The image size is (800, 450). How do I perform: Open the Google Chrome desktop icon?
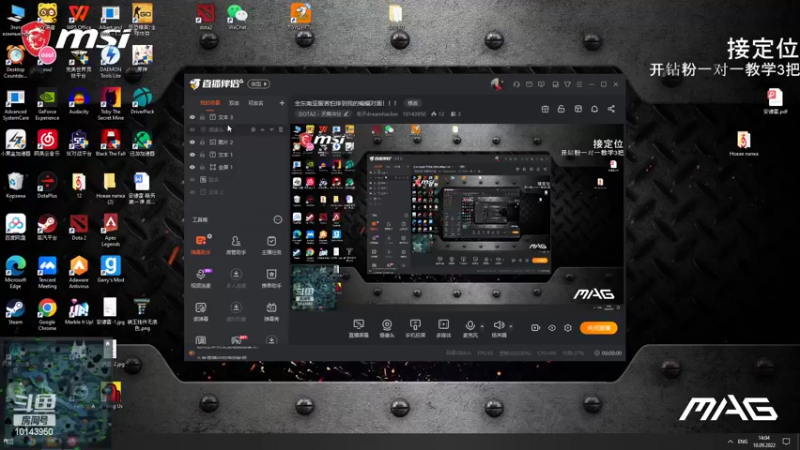[47, 313]
